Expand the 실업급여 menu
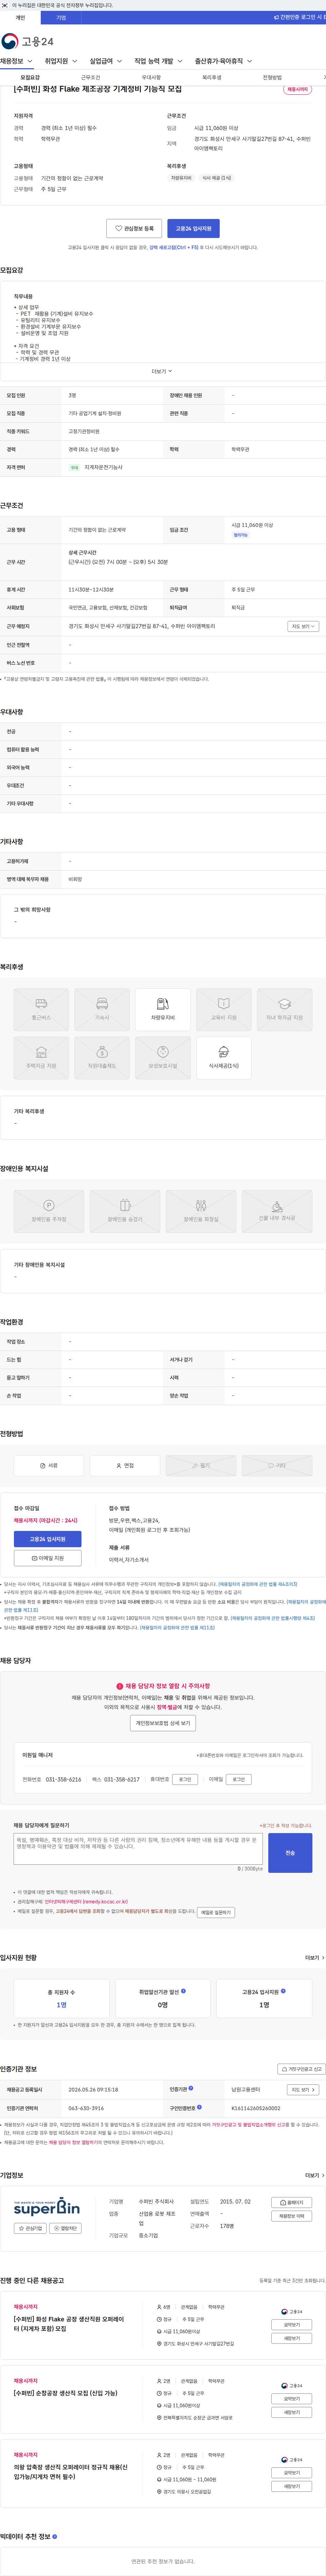 [x=106, y=61]
